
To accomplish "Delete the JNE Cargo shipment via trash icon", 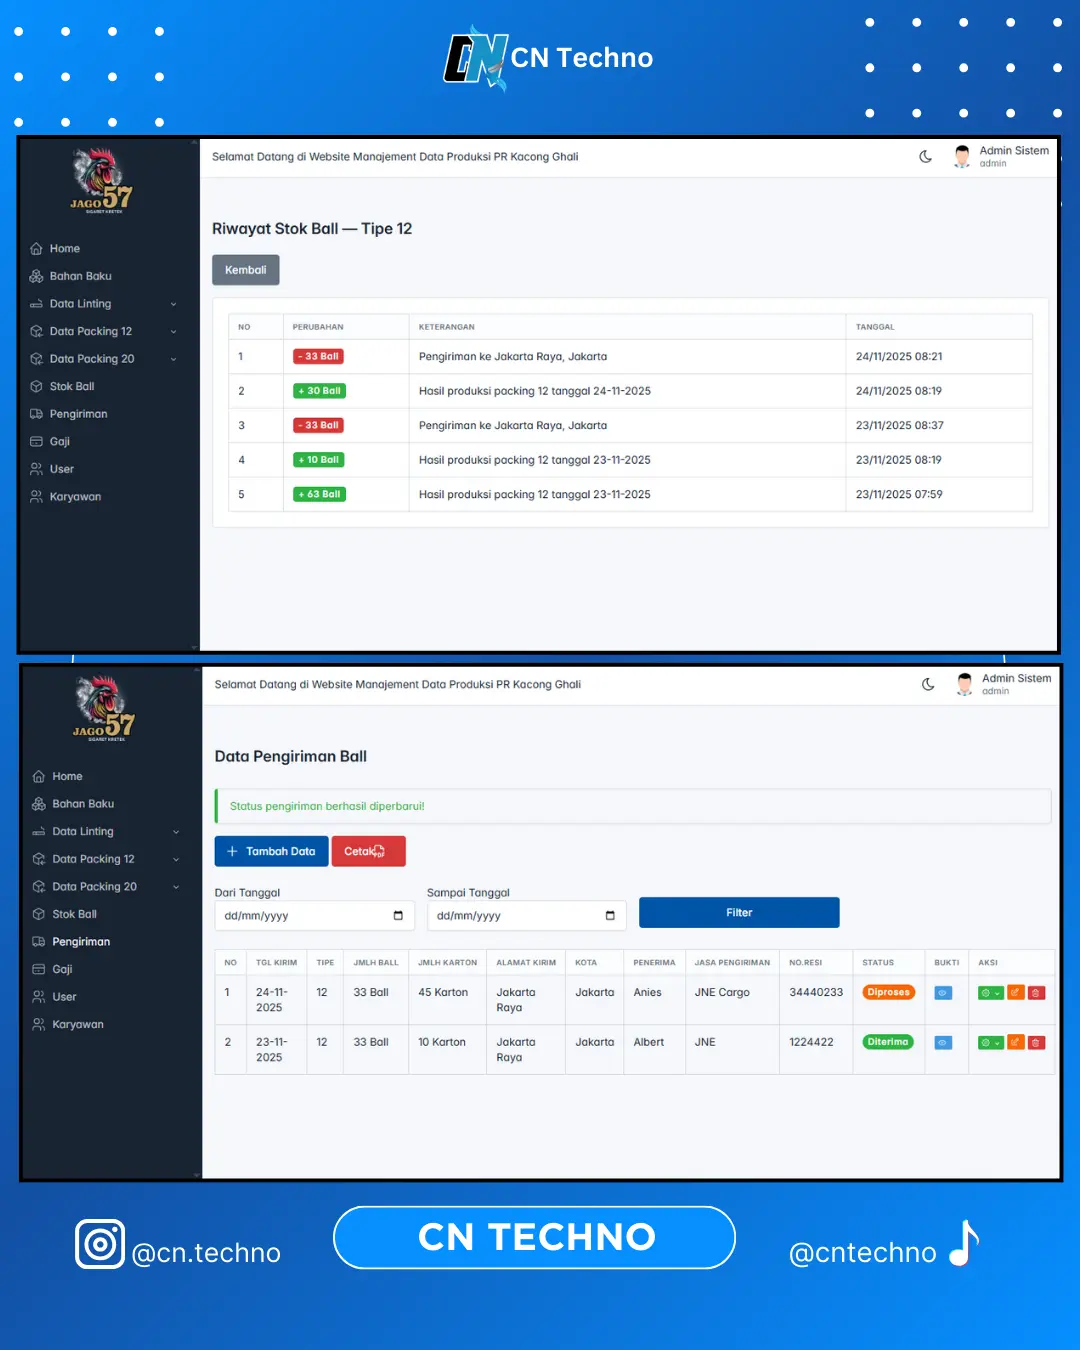I will click(x=1036, y=993).
